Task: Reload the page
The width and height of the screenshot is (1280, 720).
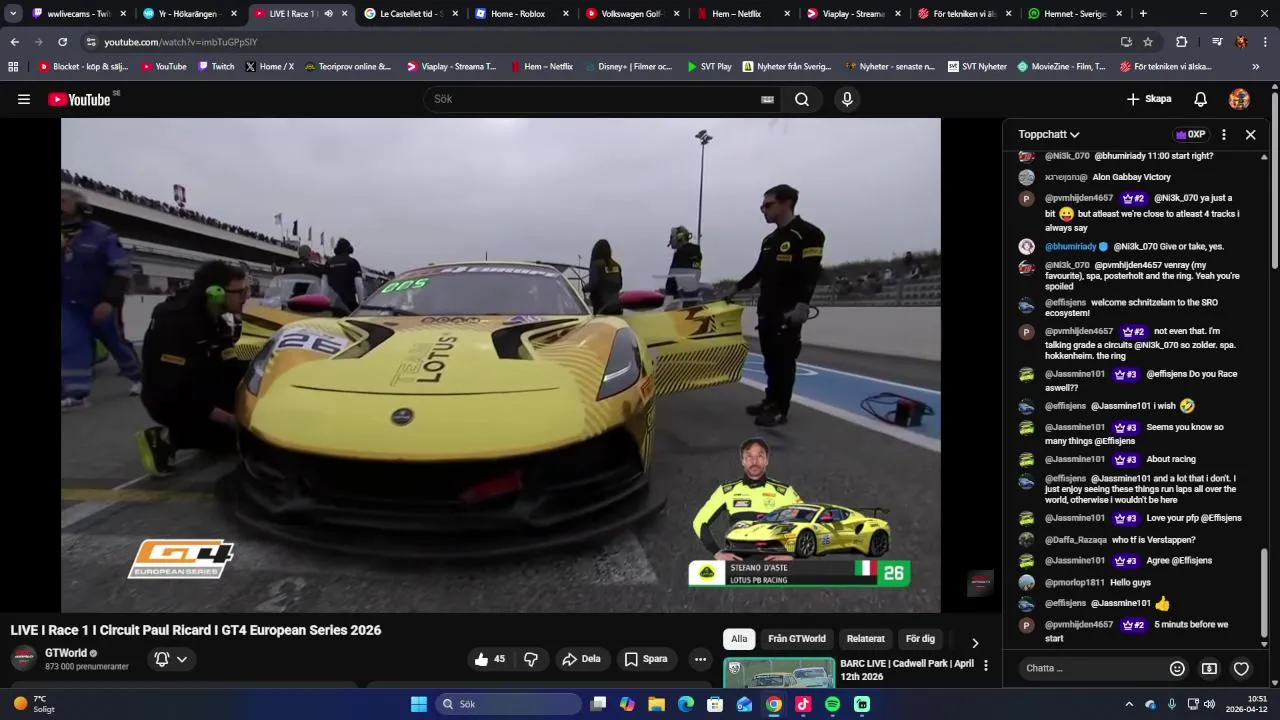Action: click(62, 42)
